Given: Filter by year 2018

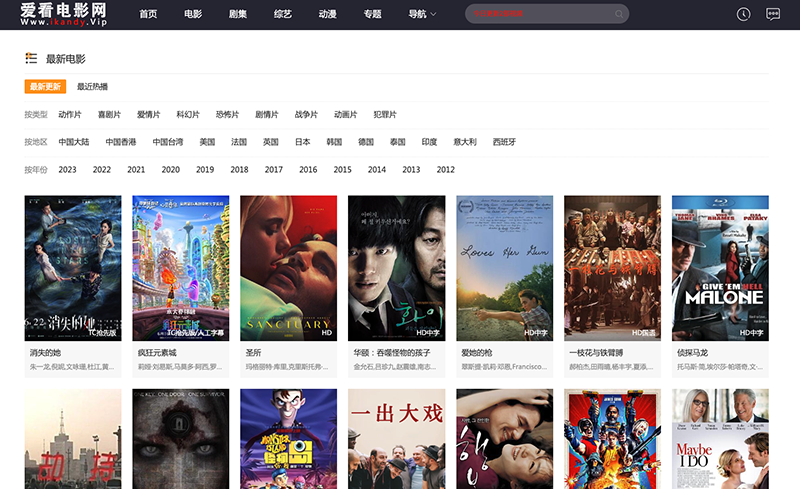Looking at the screenshot, I should [239, 169].
